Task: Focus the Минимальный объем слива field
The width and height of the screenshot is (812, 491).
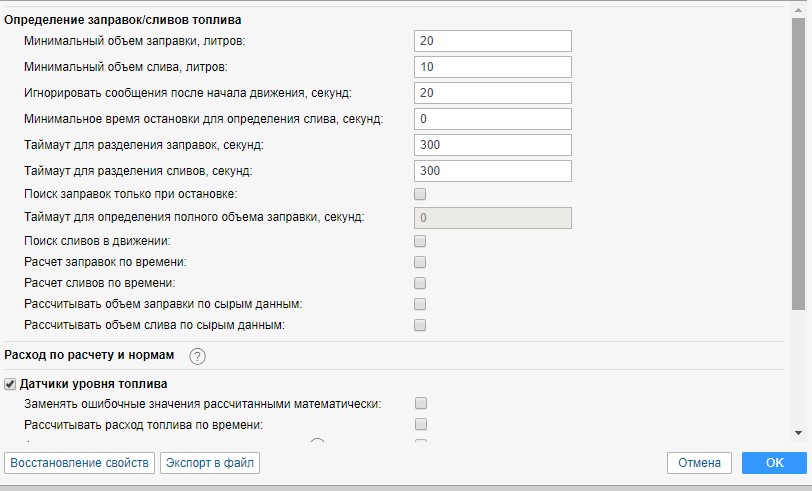Action: point(492,67)
